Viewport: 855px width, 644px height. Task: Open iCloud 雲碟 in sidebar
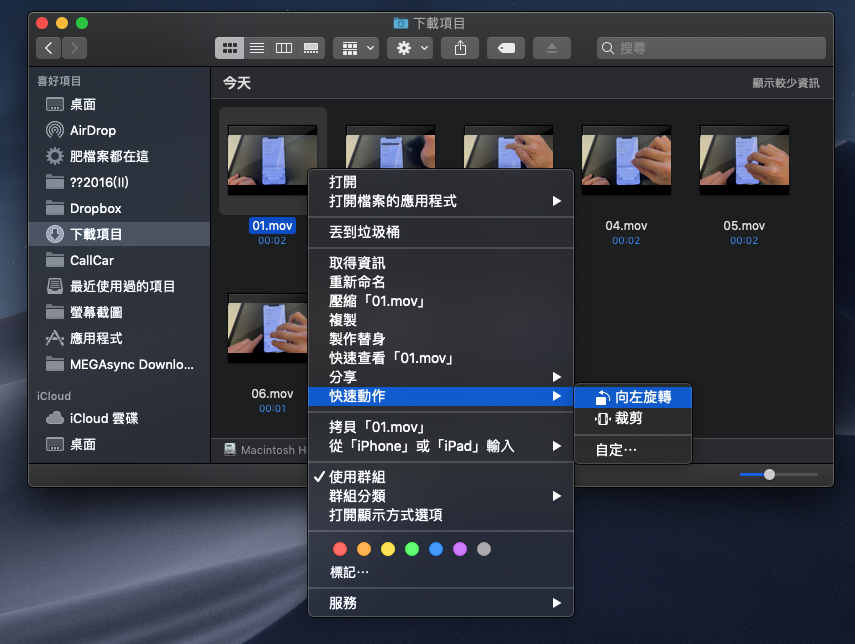pyautogui.click(x=119, y=418)
